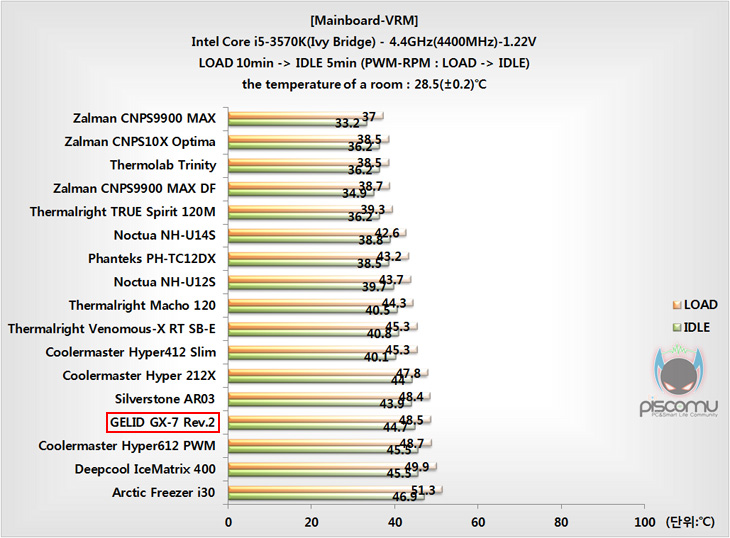Click the 0 axis tick label
Viewport: 730px width, 538px height.
coord(228,523)
